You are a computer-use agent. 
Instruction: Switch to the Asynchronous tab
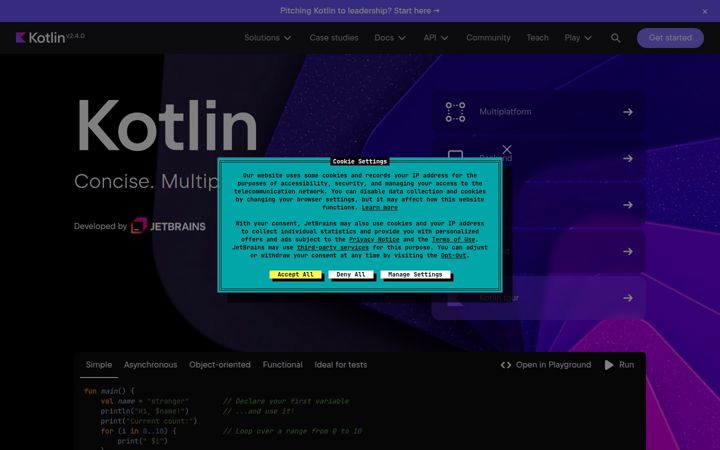pos(150,365)
